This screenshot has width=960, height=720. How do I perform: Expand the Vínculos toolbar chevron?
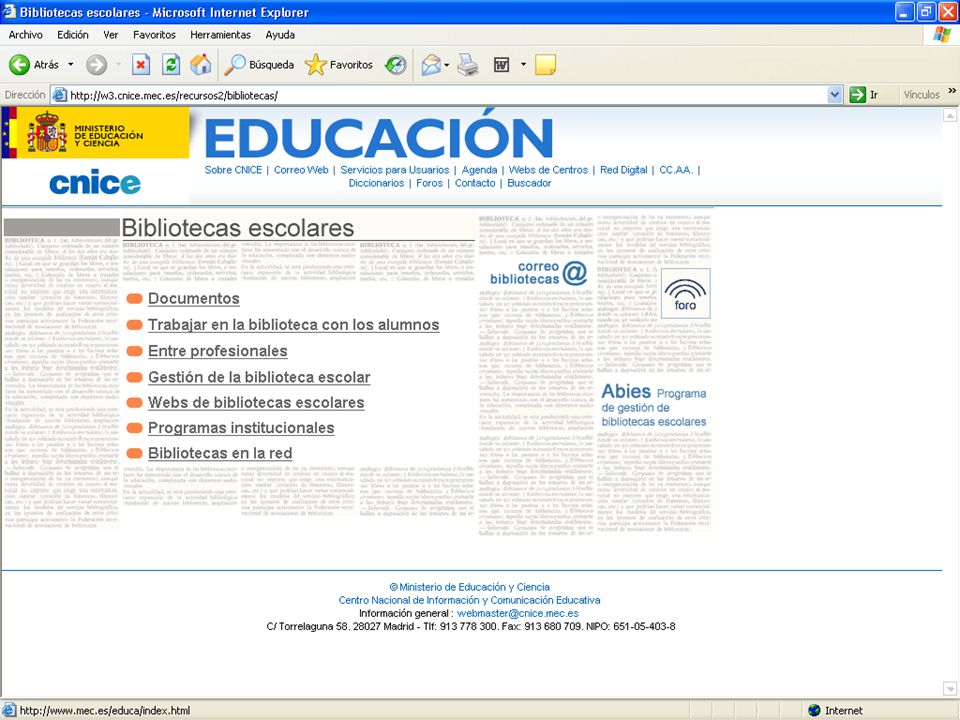(952, 91)
